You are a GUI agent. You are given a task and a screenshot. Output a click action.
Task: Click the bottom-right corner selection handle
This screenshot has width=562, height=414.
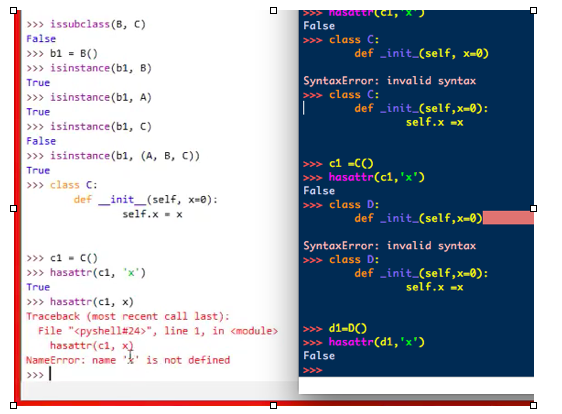[x=533, y=405]
